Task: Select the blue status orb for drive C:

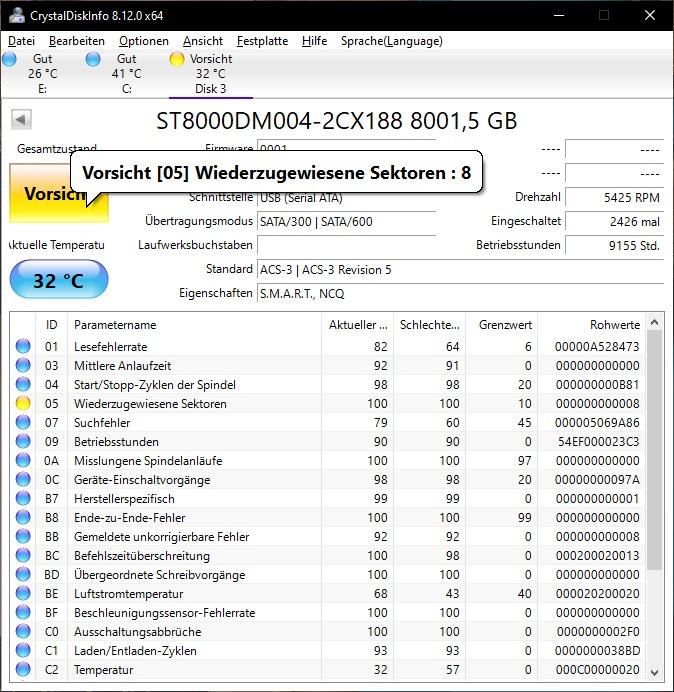Action: tap(93, 59)
